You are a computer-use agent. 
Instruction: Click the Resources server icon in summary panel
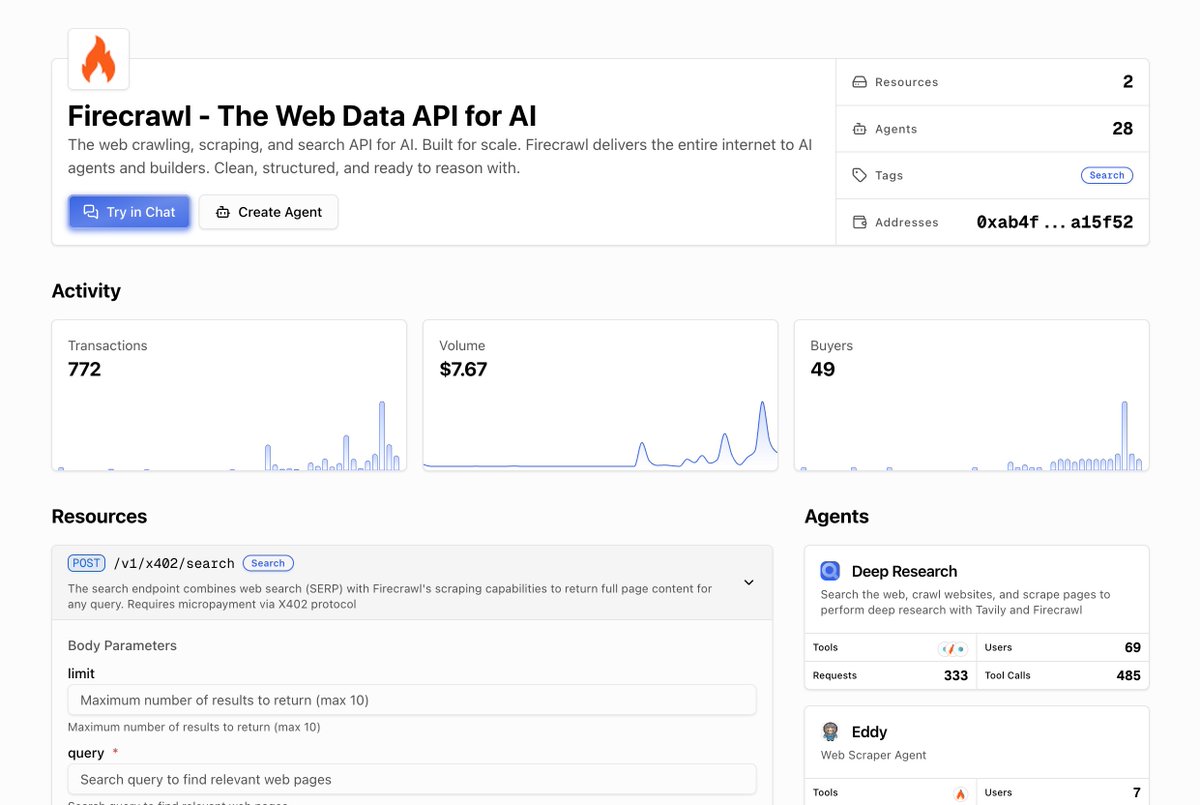point(859,82)
